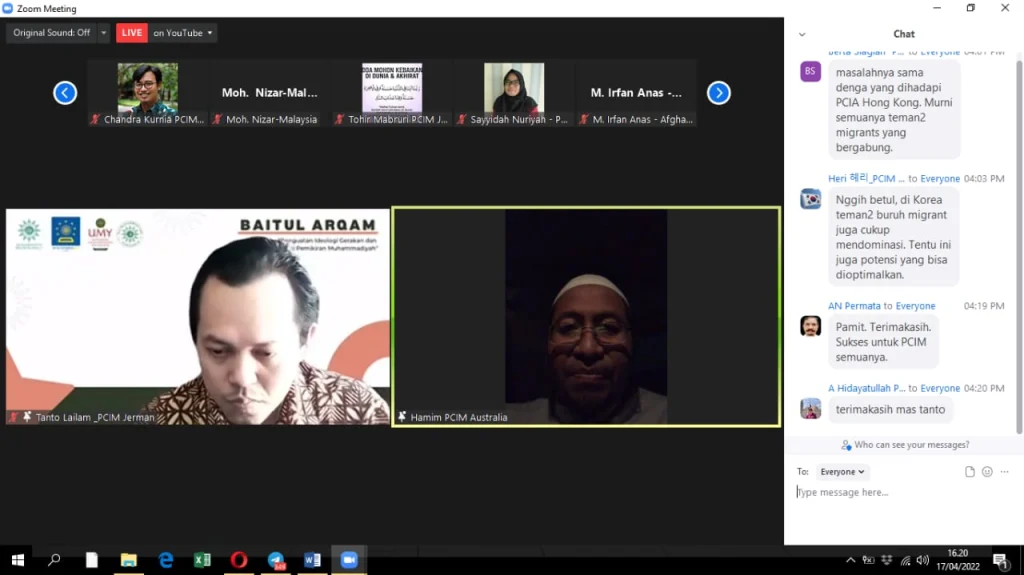Screen dimensions: 1024x575
Task: Open the emoji picker in chat
Action: point(987,472)
